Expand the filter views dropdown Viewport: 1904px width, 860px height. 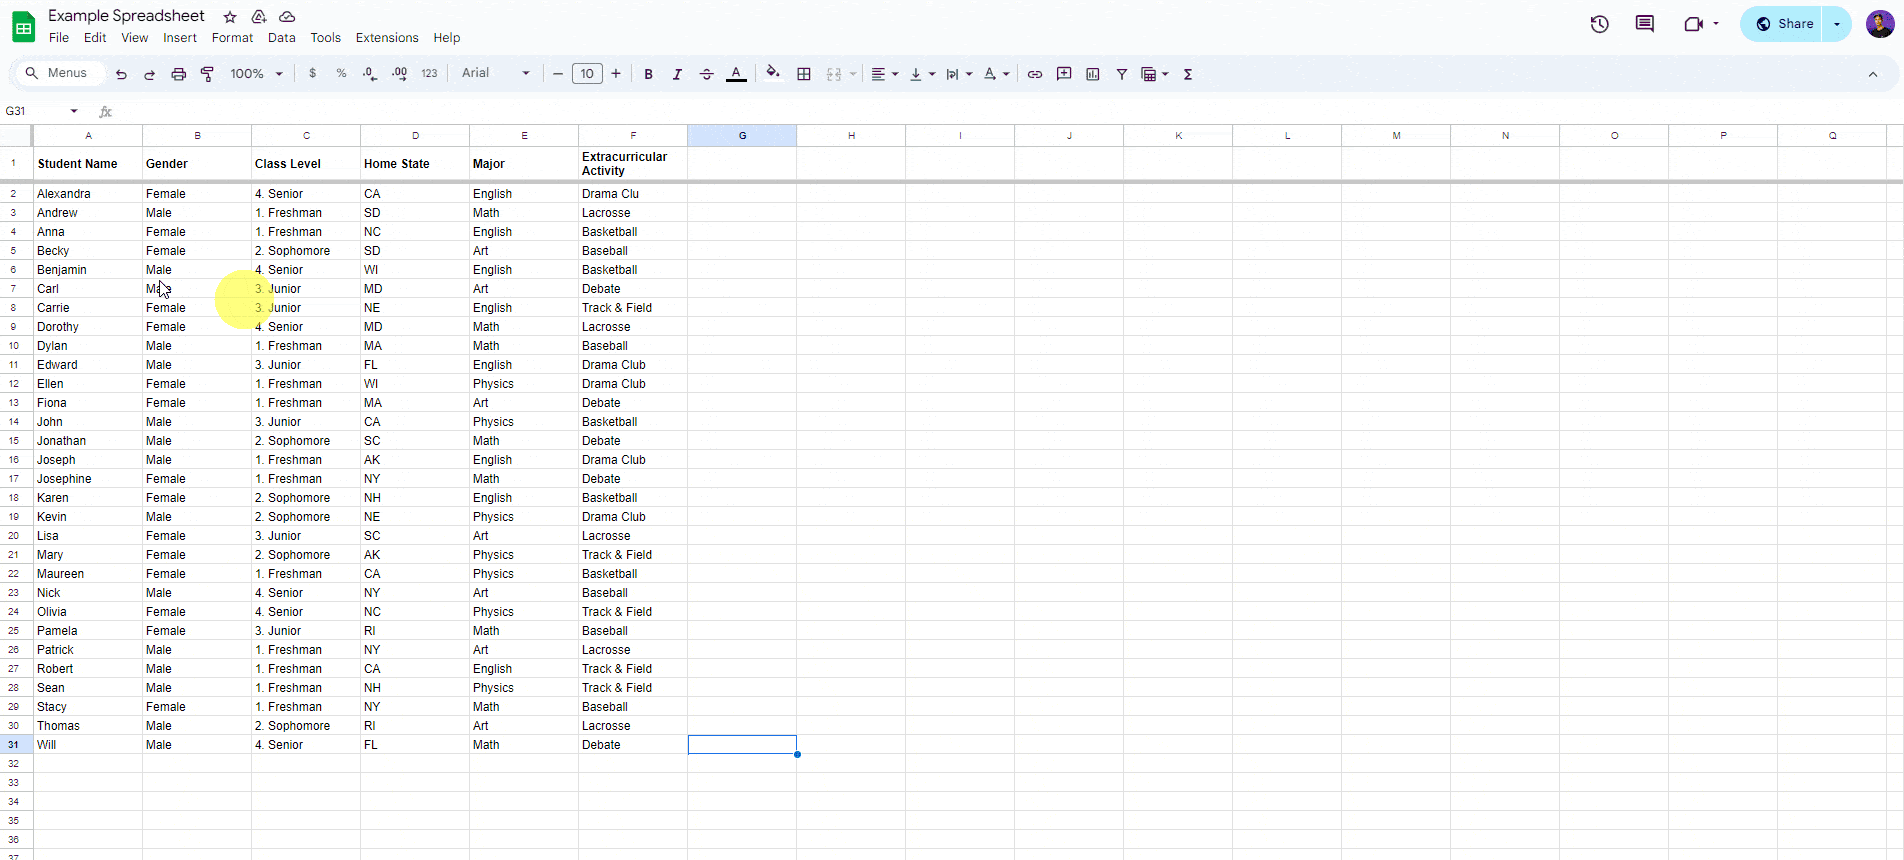pyautogui.click(x=1166, y=74)
